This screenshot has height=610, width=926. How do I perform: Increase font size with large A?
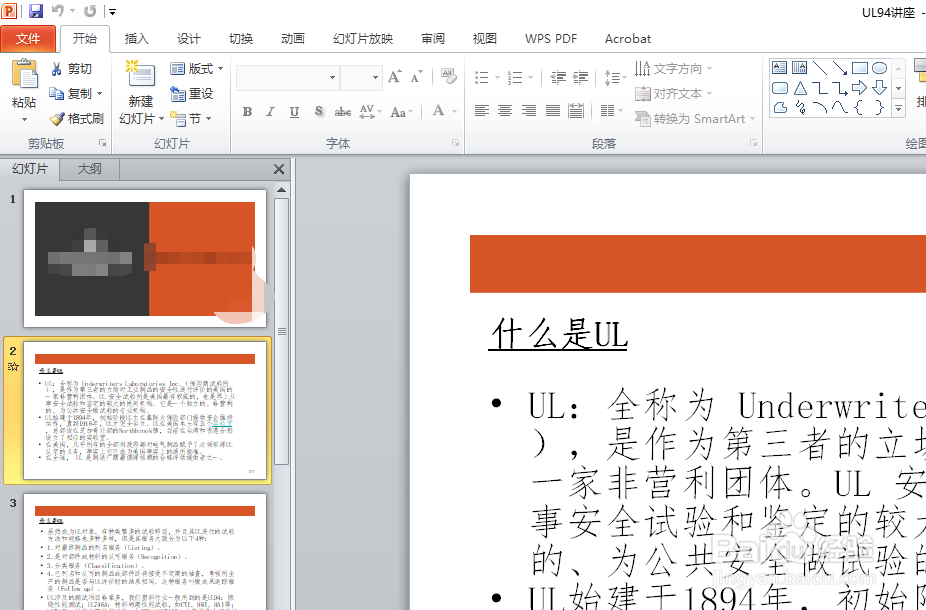click(394, 77)
